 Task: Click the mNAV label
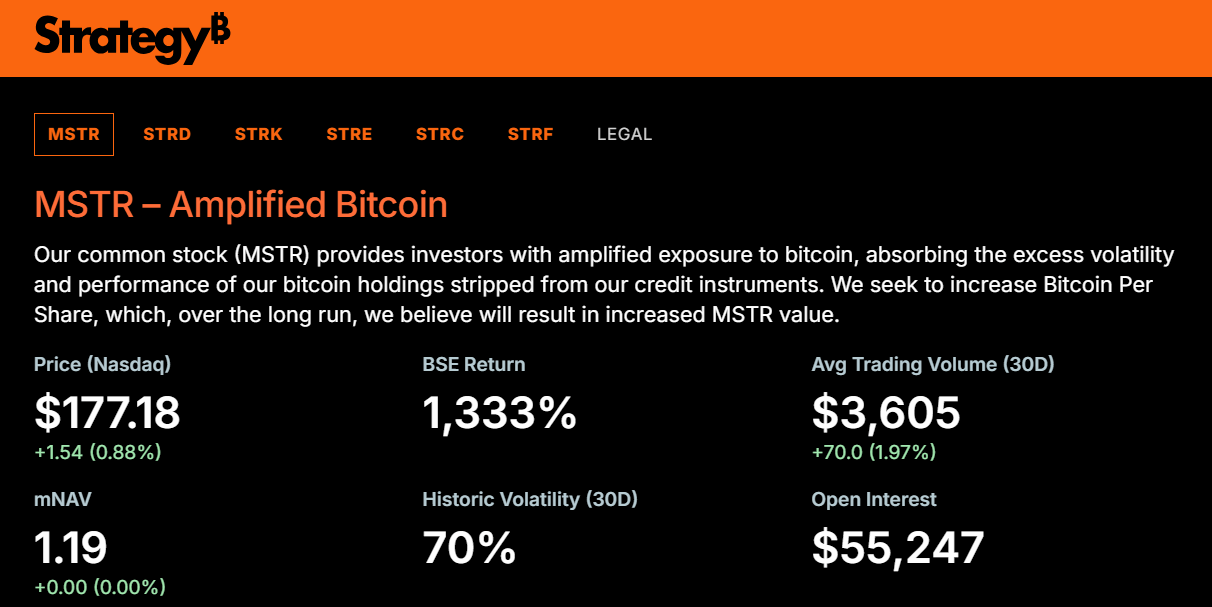point(56,499)
